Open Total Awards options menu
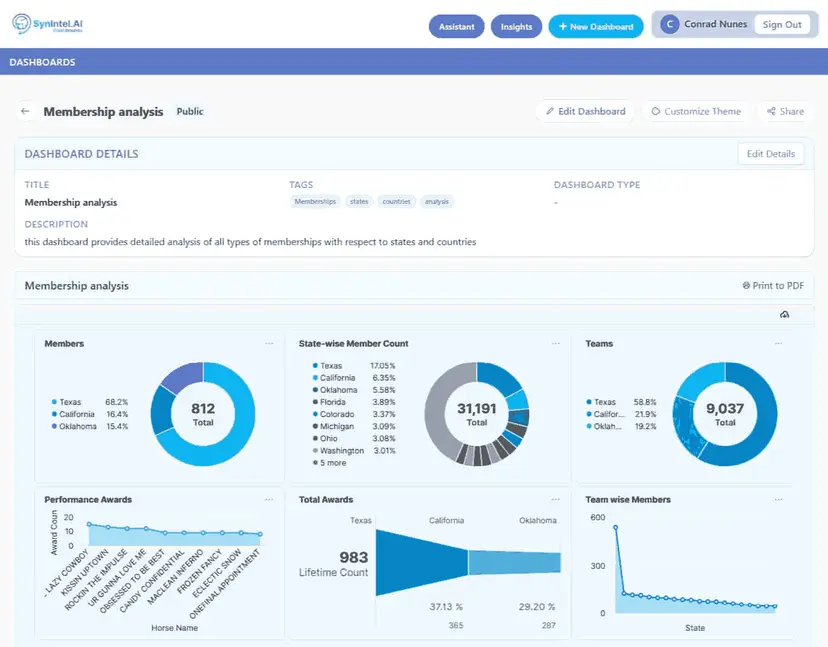This screenshot has height=647, width=828. click(x=556, y=499)
